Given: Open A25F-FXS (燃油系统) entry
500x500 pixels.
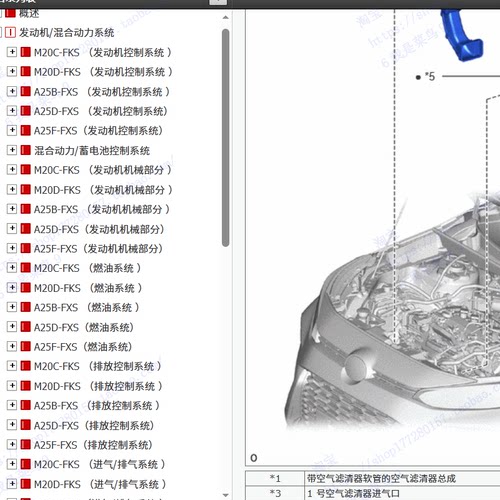Looking at the screenshot, I should pyautogui.click(x=83, y=347).
